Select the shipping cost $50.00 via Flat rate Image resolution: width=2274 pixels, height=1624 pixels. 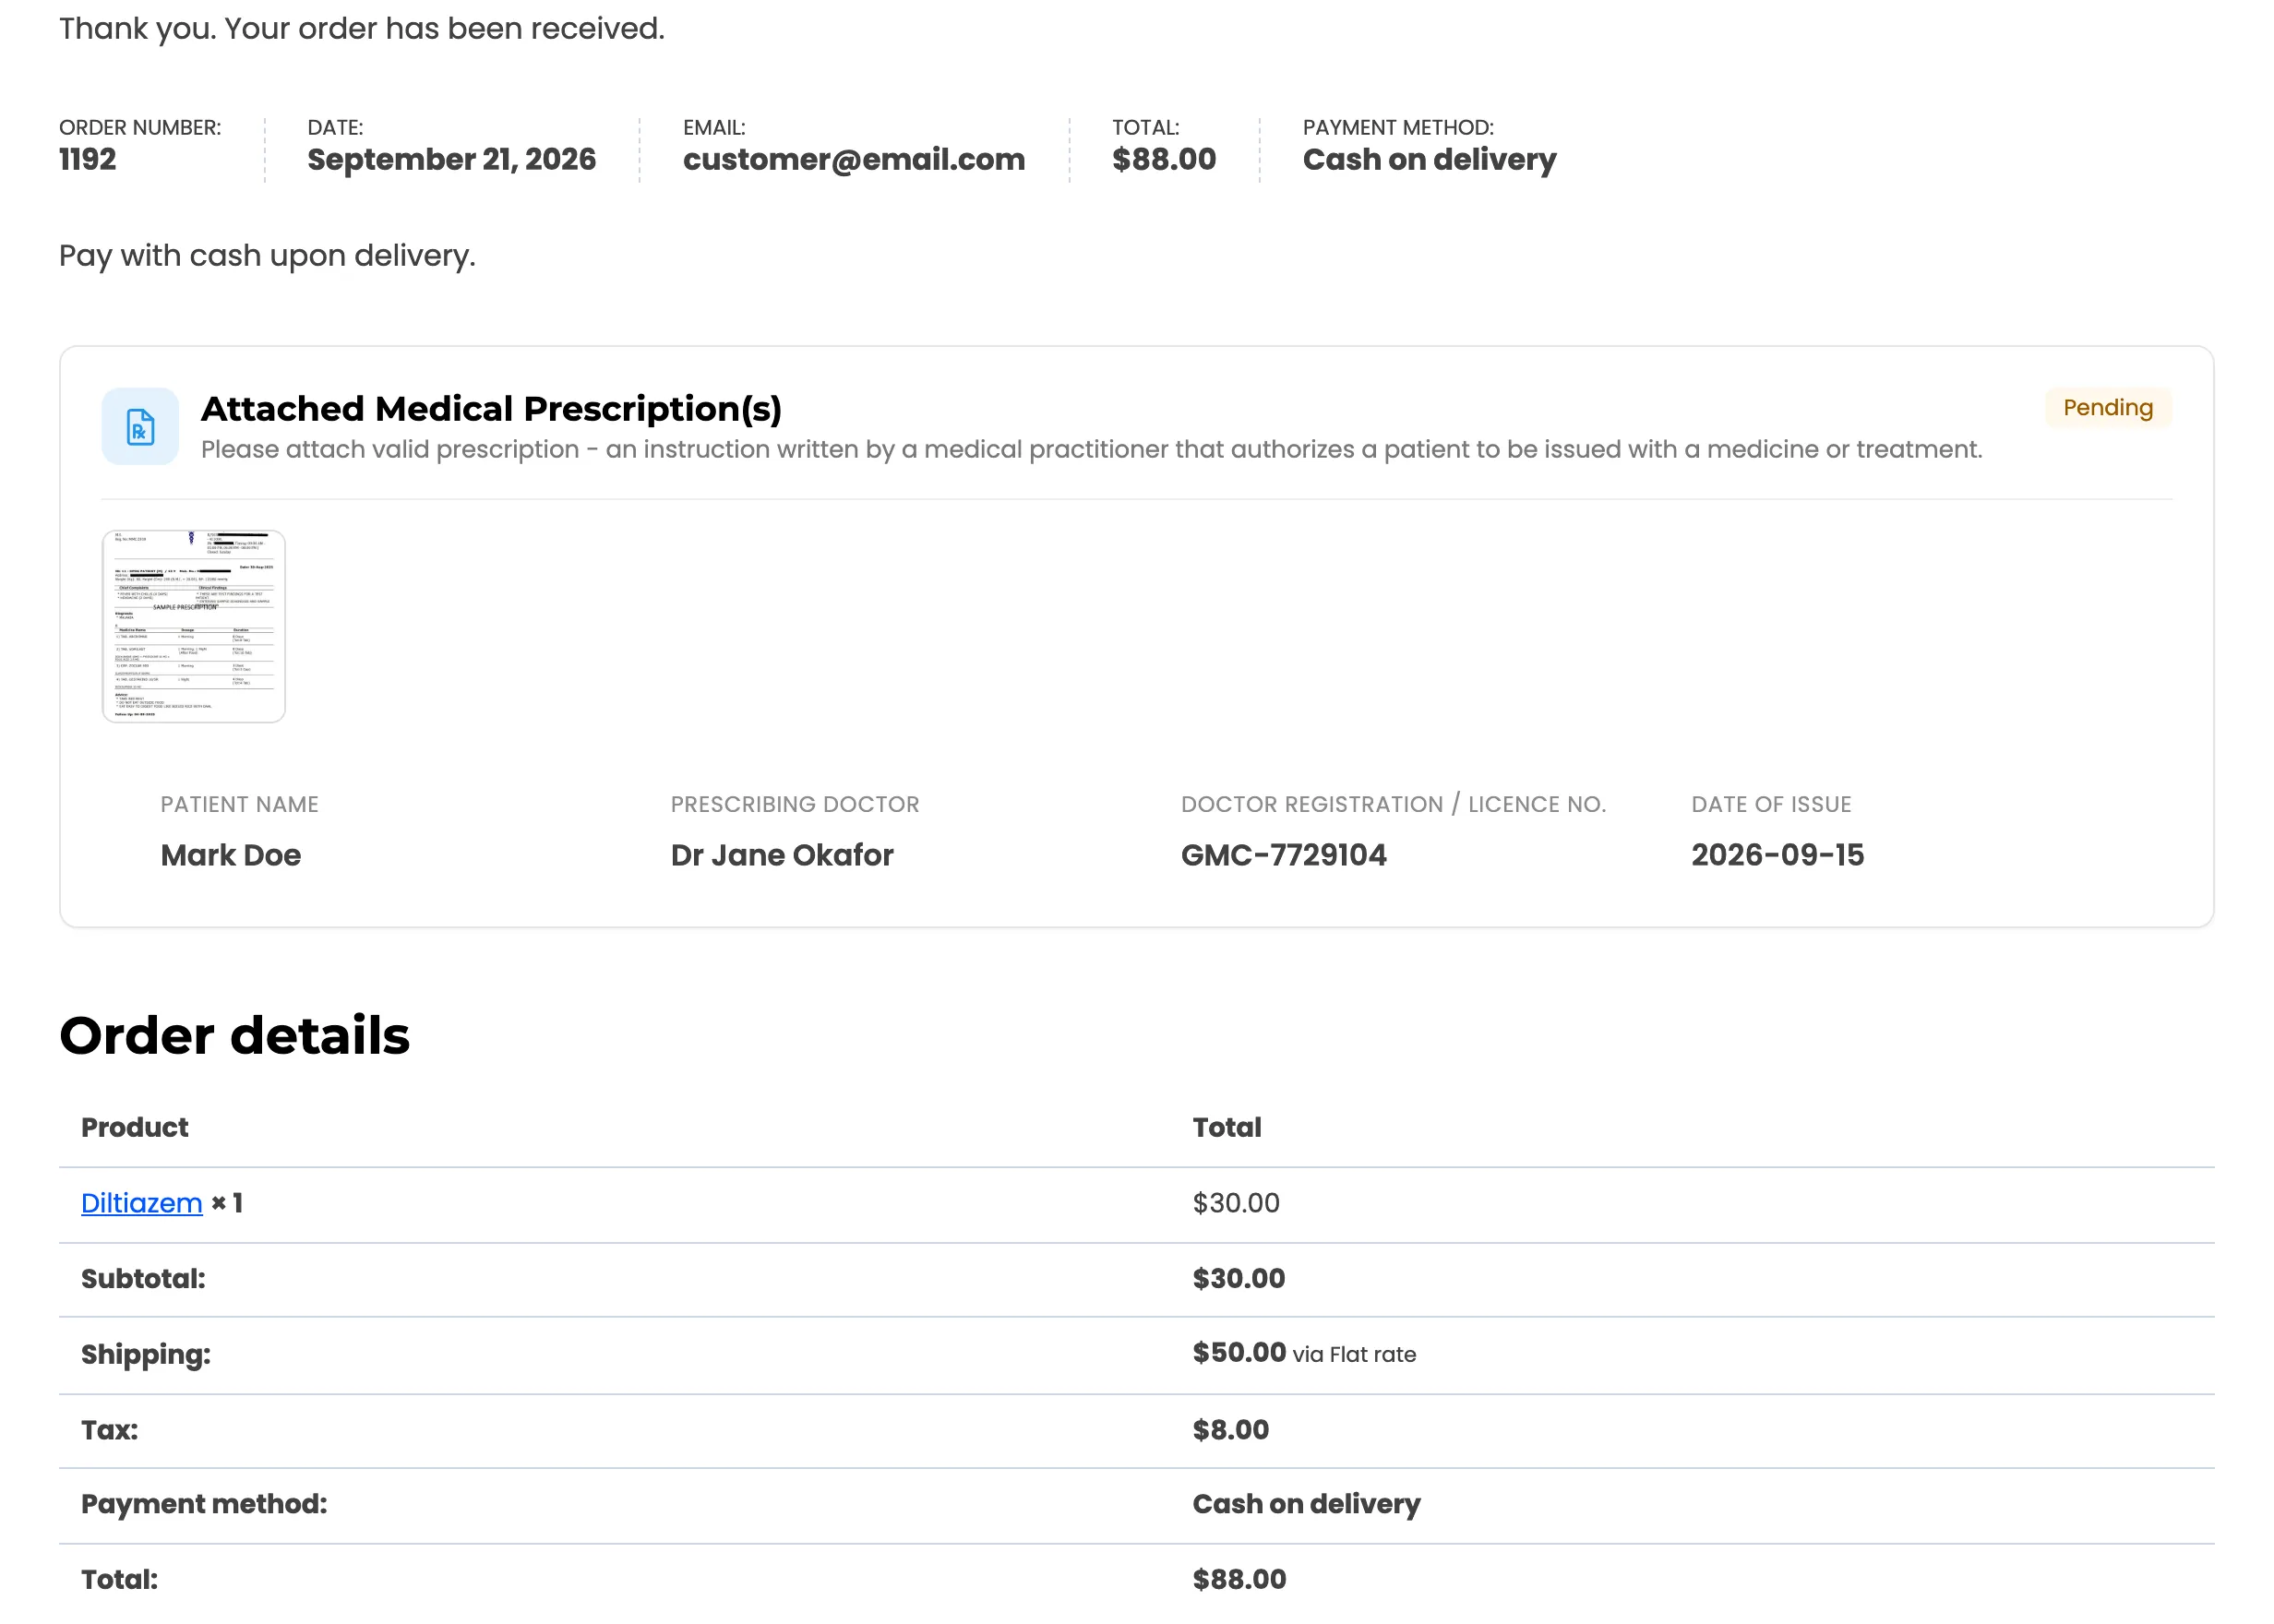(1304, 1354)
